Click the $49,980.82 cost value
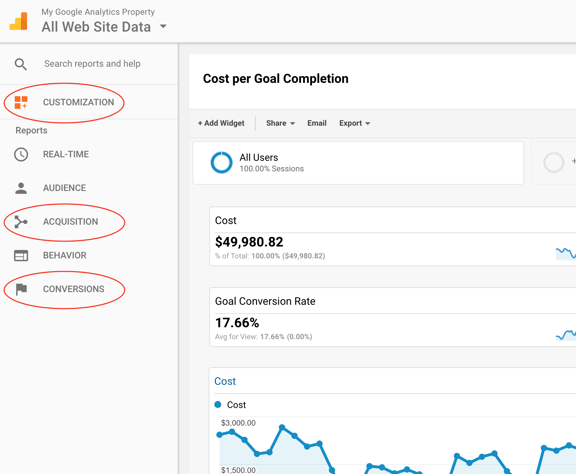Viewport: 576px width, 474px height. click(x=249, y=242)
